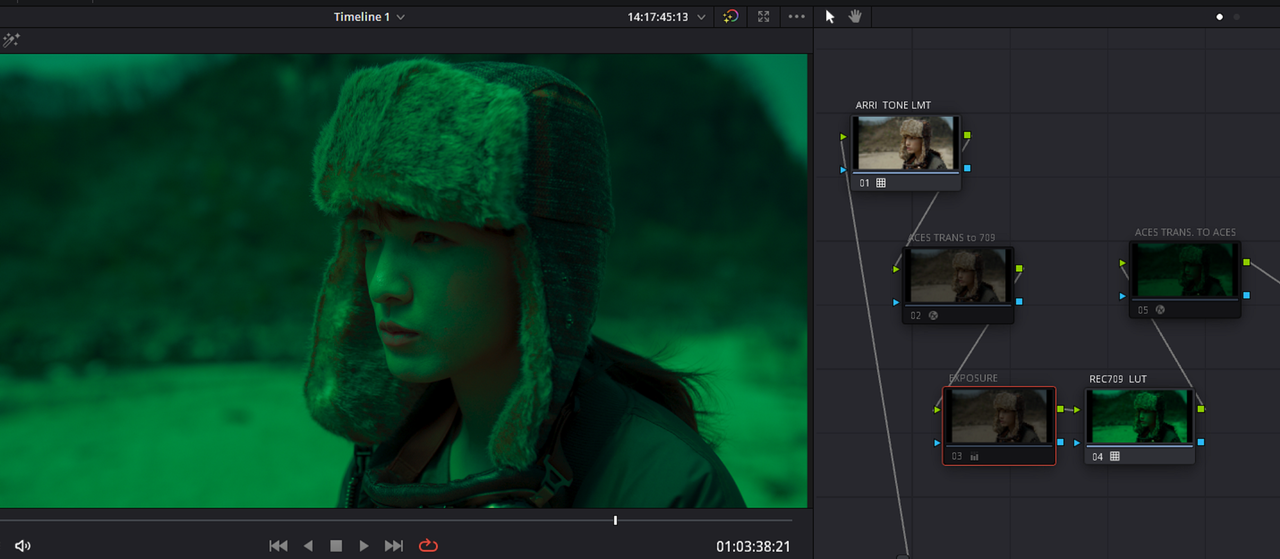Click the ACES TRANS. TO ACES label
The height and width of the screenshot is (559, 1280).
[x=1185, y=232]
